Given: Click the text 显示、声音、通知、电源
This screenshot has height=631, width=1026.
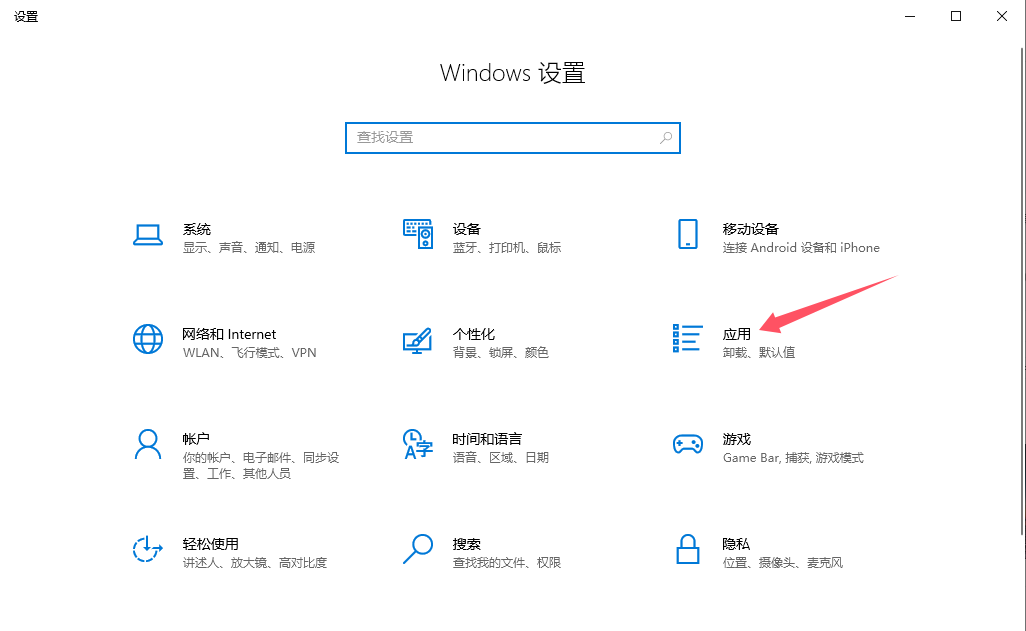Looking at the screenshot, I should [249, 247].
